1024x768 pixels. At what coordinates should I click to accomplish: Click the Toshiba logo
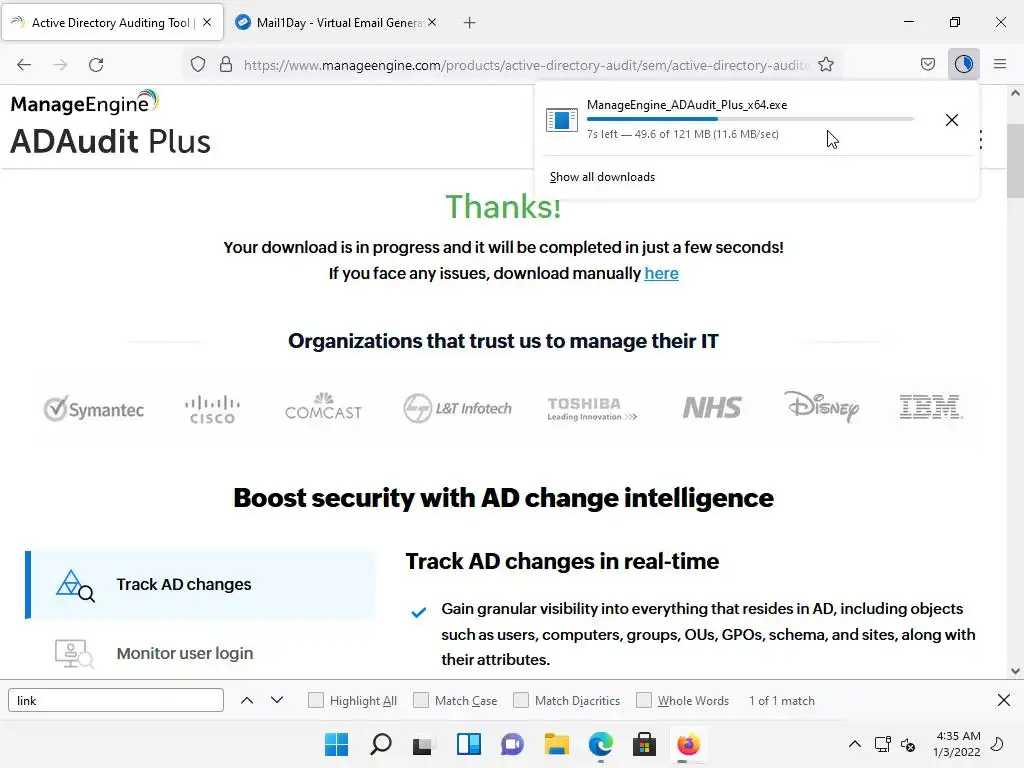click(x=592, y=409)
